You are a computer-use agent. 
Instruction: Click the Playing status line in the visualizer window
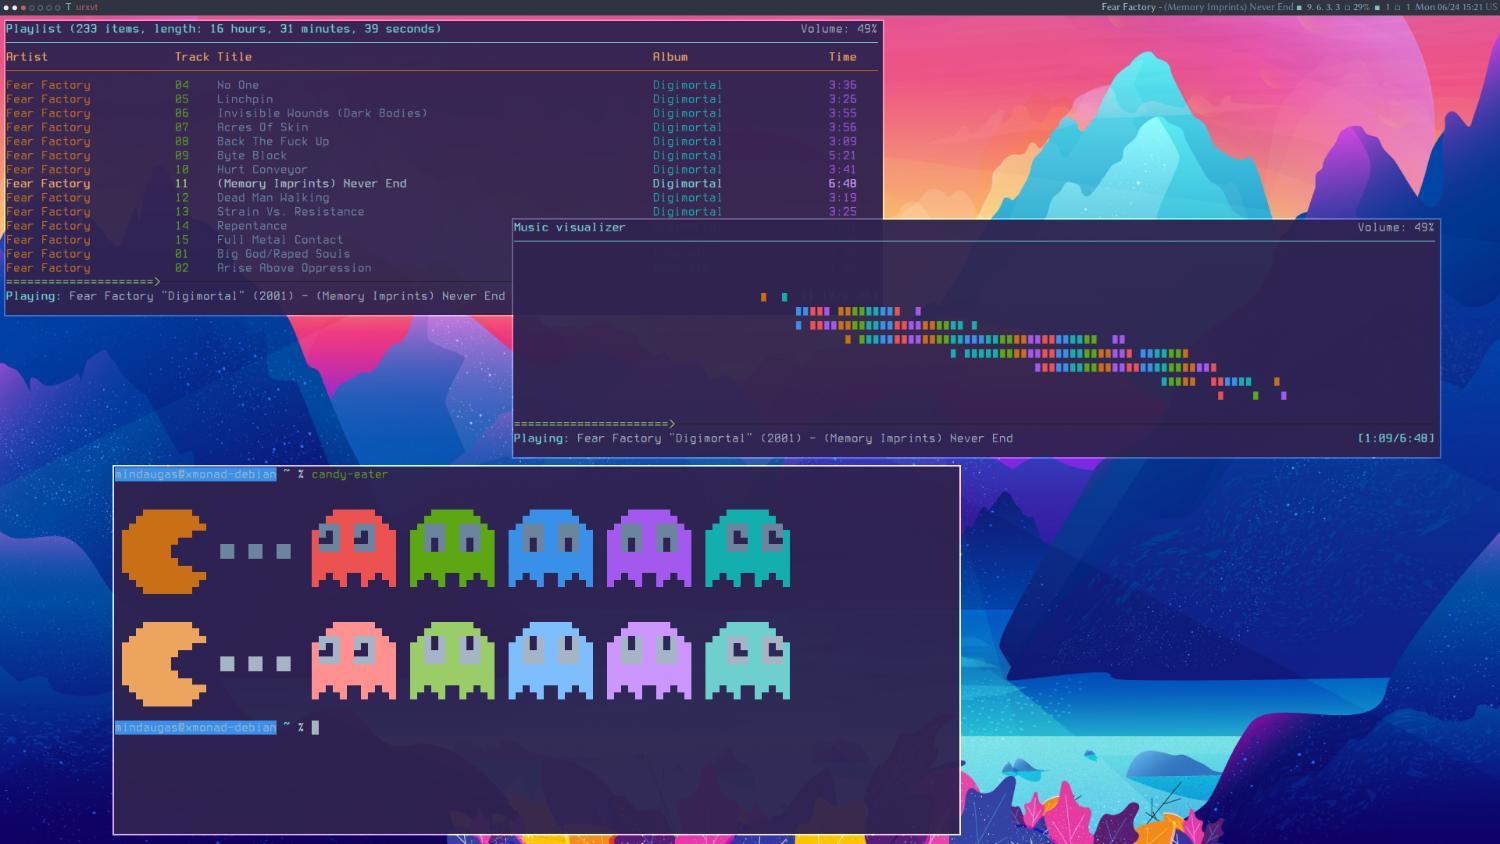(763, 438)
